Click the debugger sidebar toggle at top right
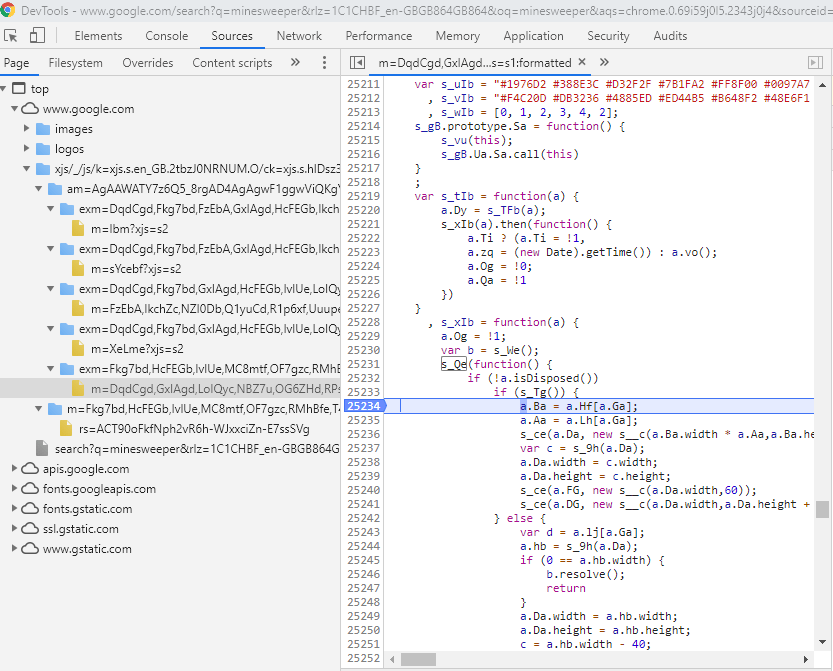 click(x=815, y=62)
